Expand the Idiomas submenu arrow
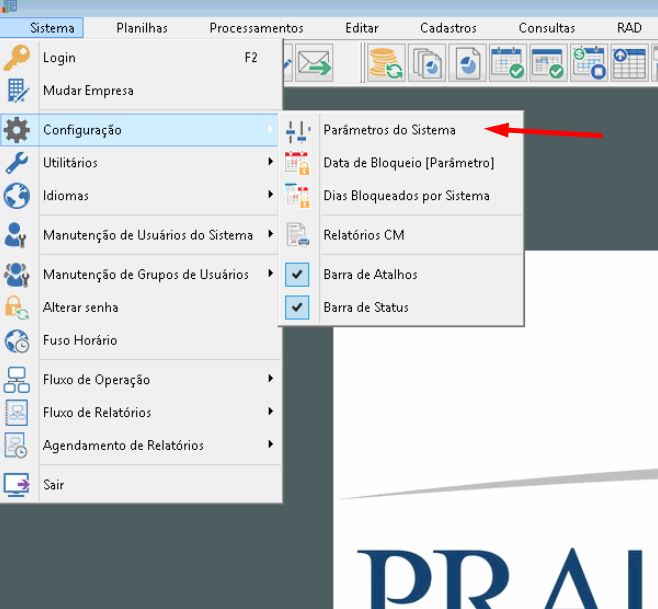 coord(271,194)
